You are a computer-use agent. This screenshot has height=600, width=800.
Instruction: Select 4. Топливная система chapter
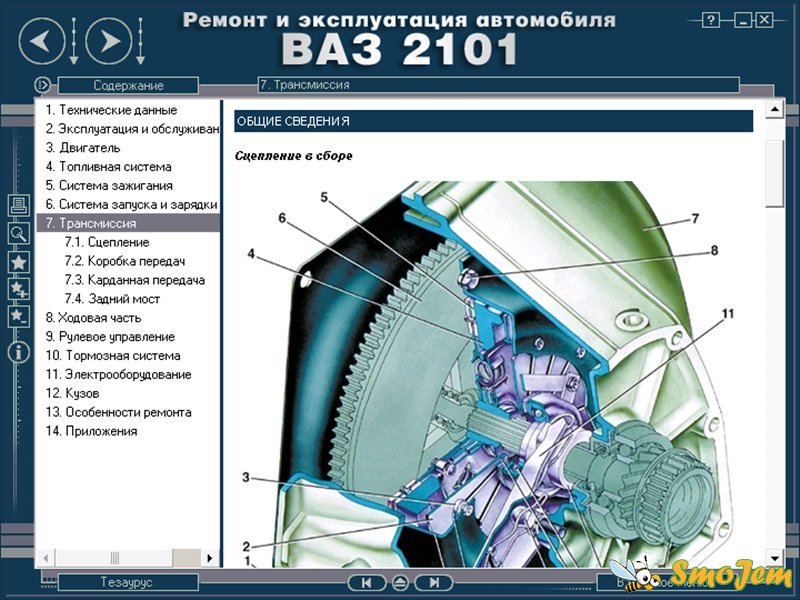[x=108, y=167]
